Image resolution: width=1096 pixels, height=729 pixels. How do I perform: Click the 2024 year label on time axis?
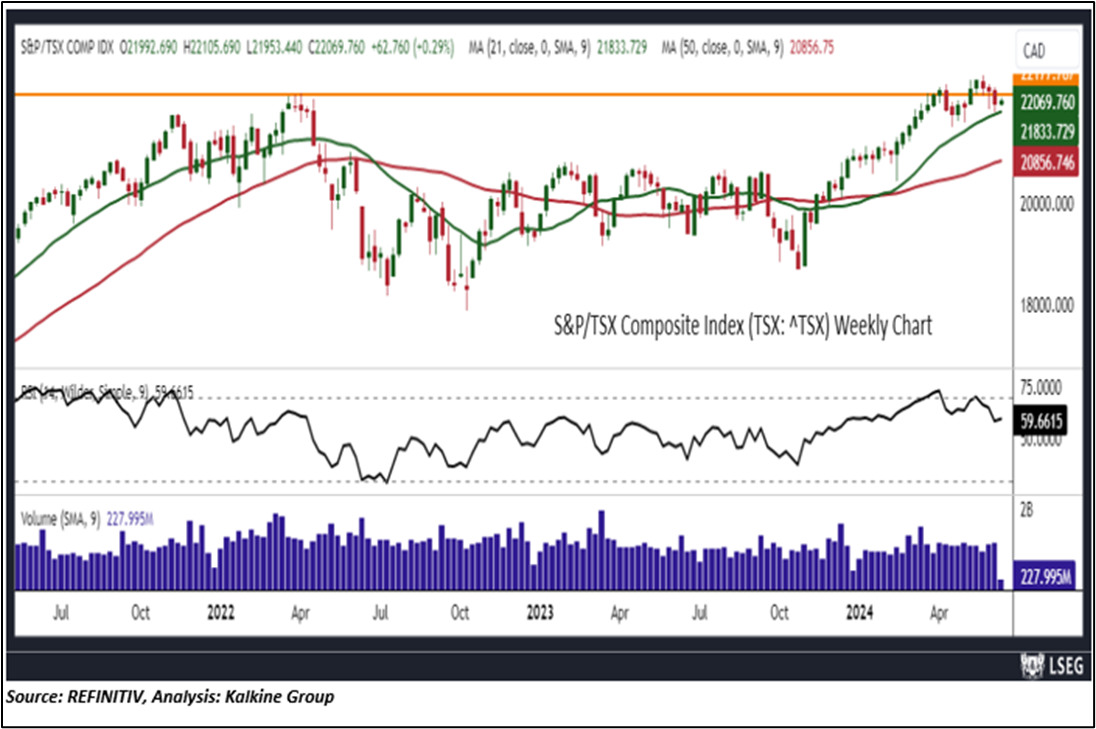(859, 612)
